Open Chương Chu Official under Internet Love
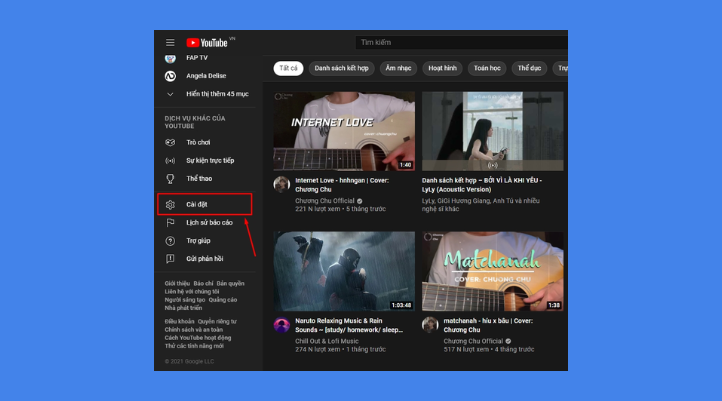 [x=325, y=201]
